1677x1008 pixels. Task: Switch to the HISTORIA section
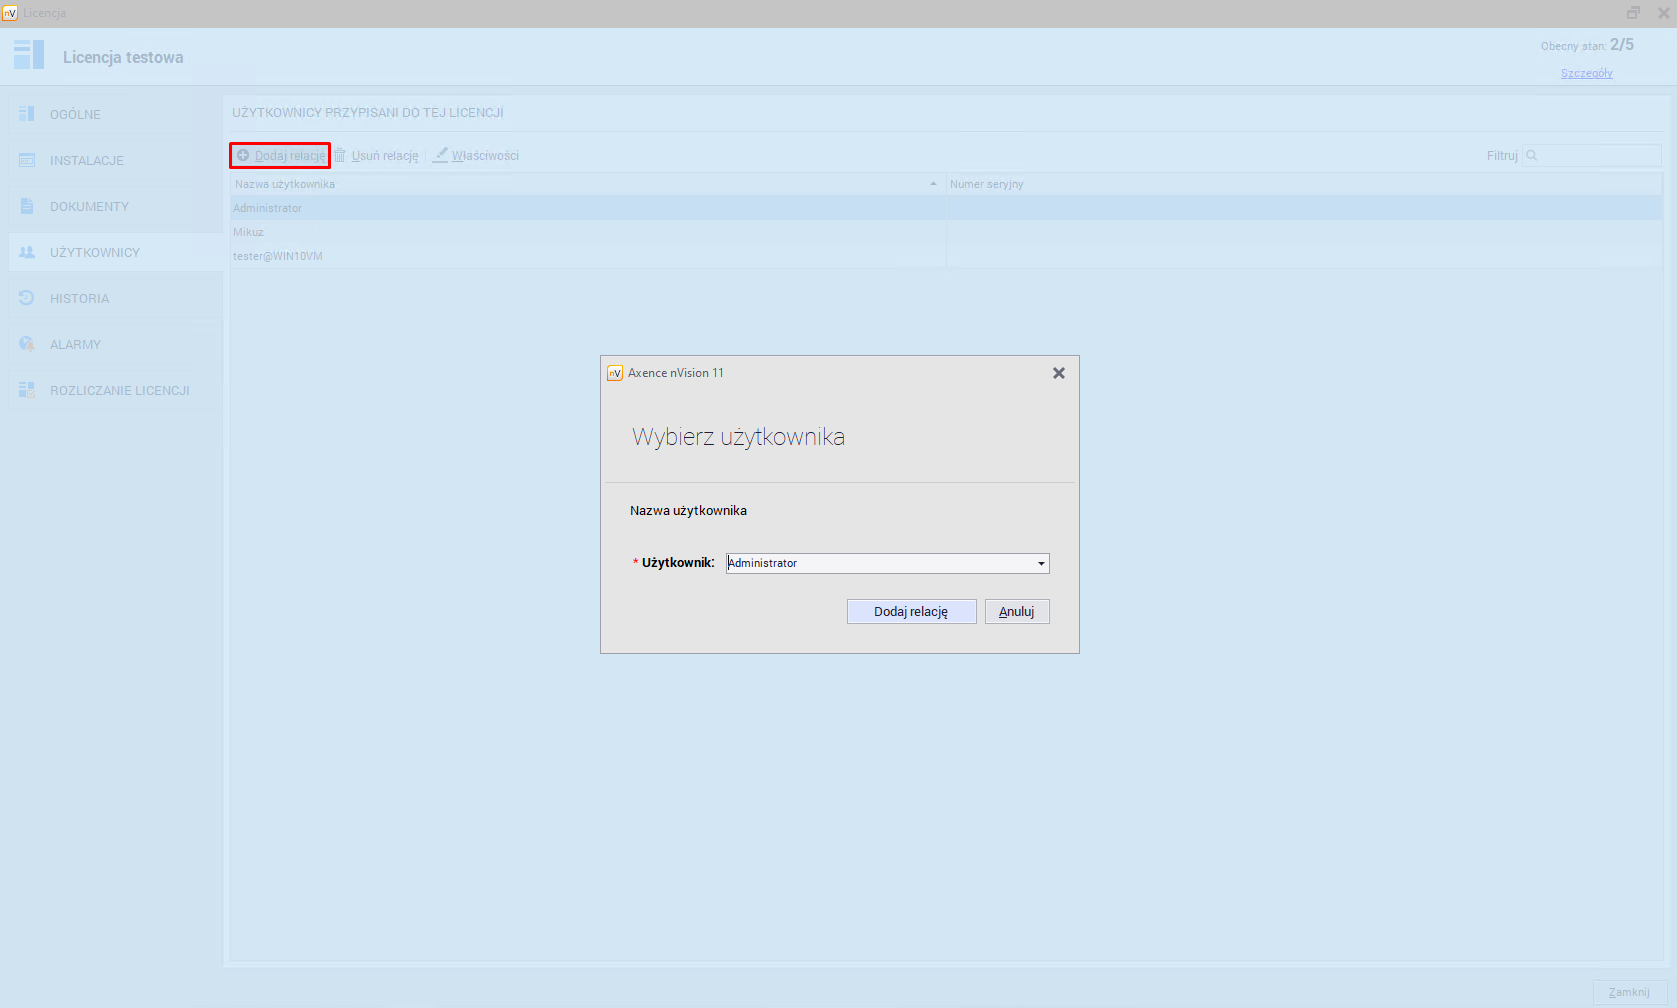click(80, 298)
